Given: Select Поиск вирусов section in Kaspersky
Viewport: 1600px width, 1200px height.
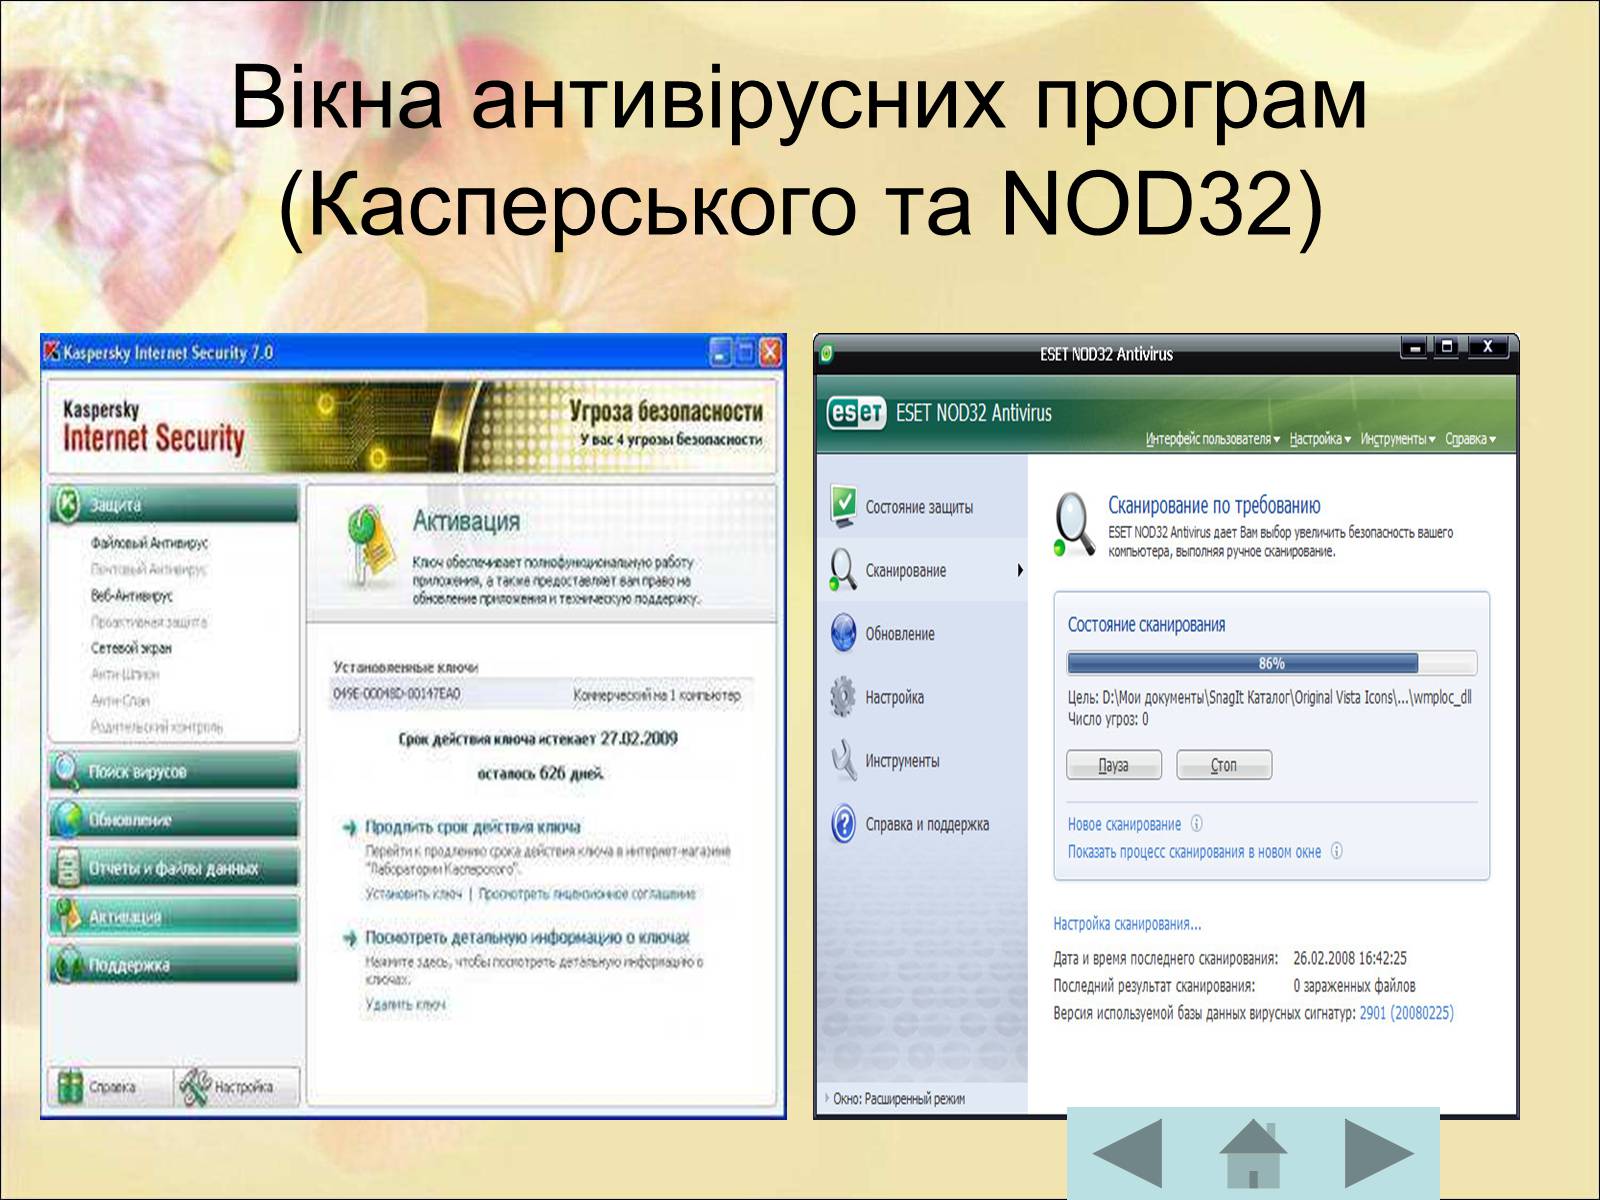Looking at the screenshot, I should click(x=173, y=771).
